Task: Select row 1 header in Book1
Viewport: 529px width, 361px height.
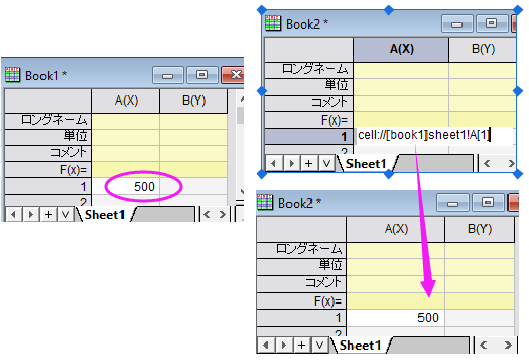Action: (x=48, y=186)
